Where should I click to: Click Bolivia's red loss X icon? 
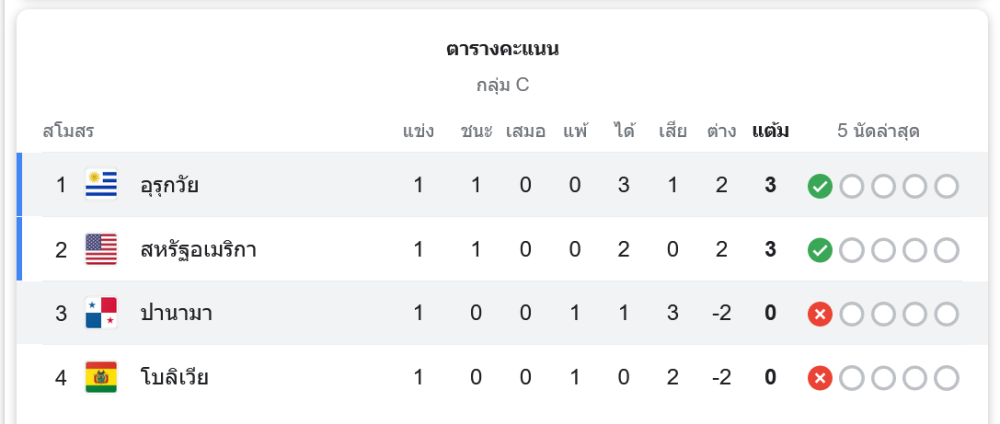[x=820, y=378]
